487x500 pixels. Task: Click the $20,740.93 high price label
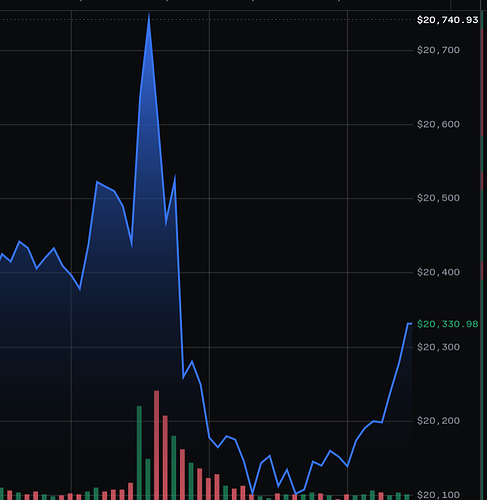click(447, 20)
